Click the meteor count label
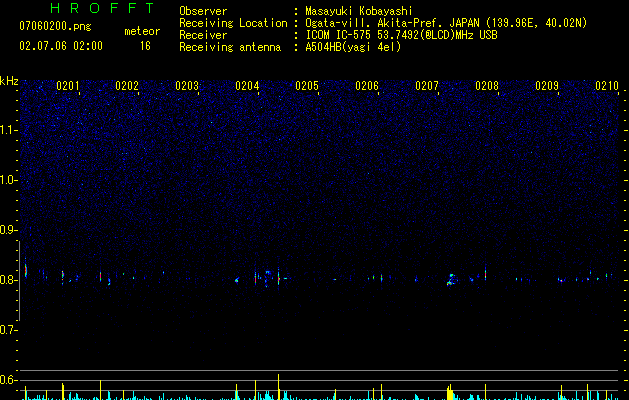Viewport: 629px width, 400px height. [x=142, y=31]
